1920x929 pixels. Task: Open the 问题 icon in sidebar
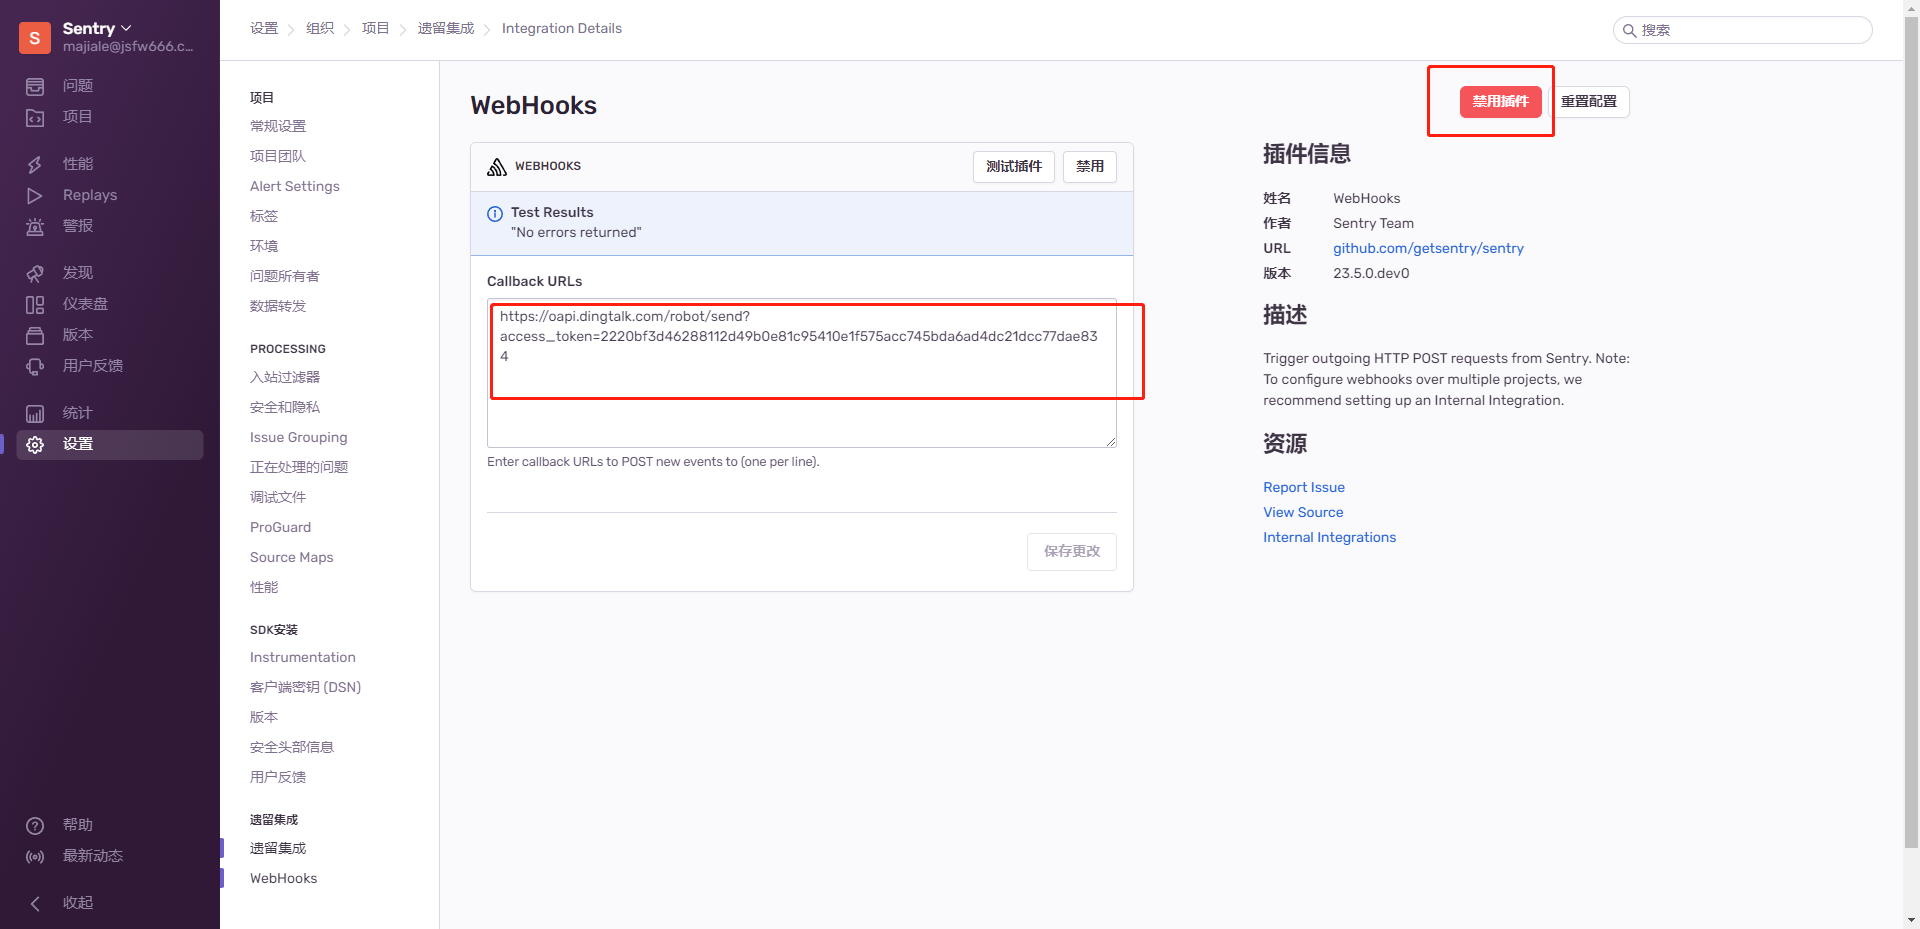pyautogui.click(x=35, y=86)
